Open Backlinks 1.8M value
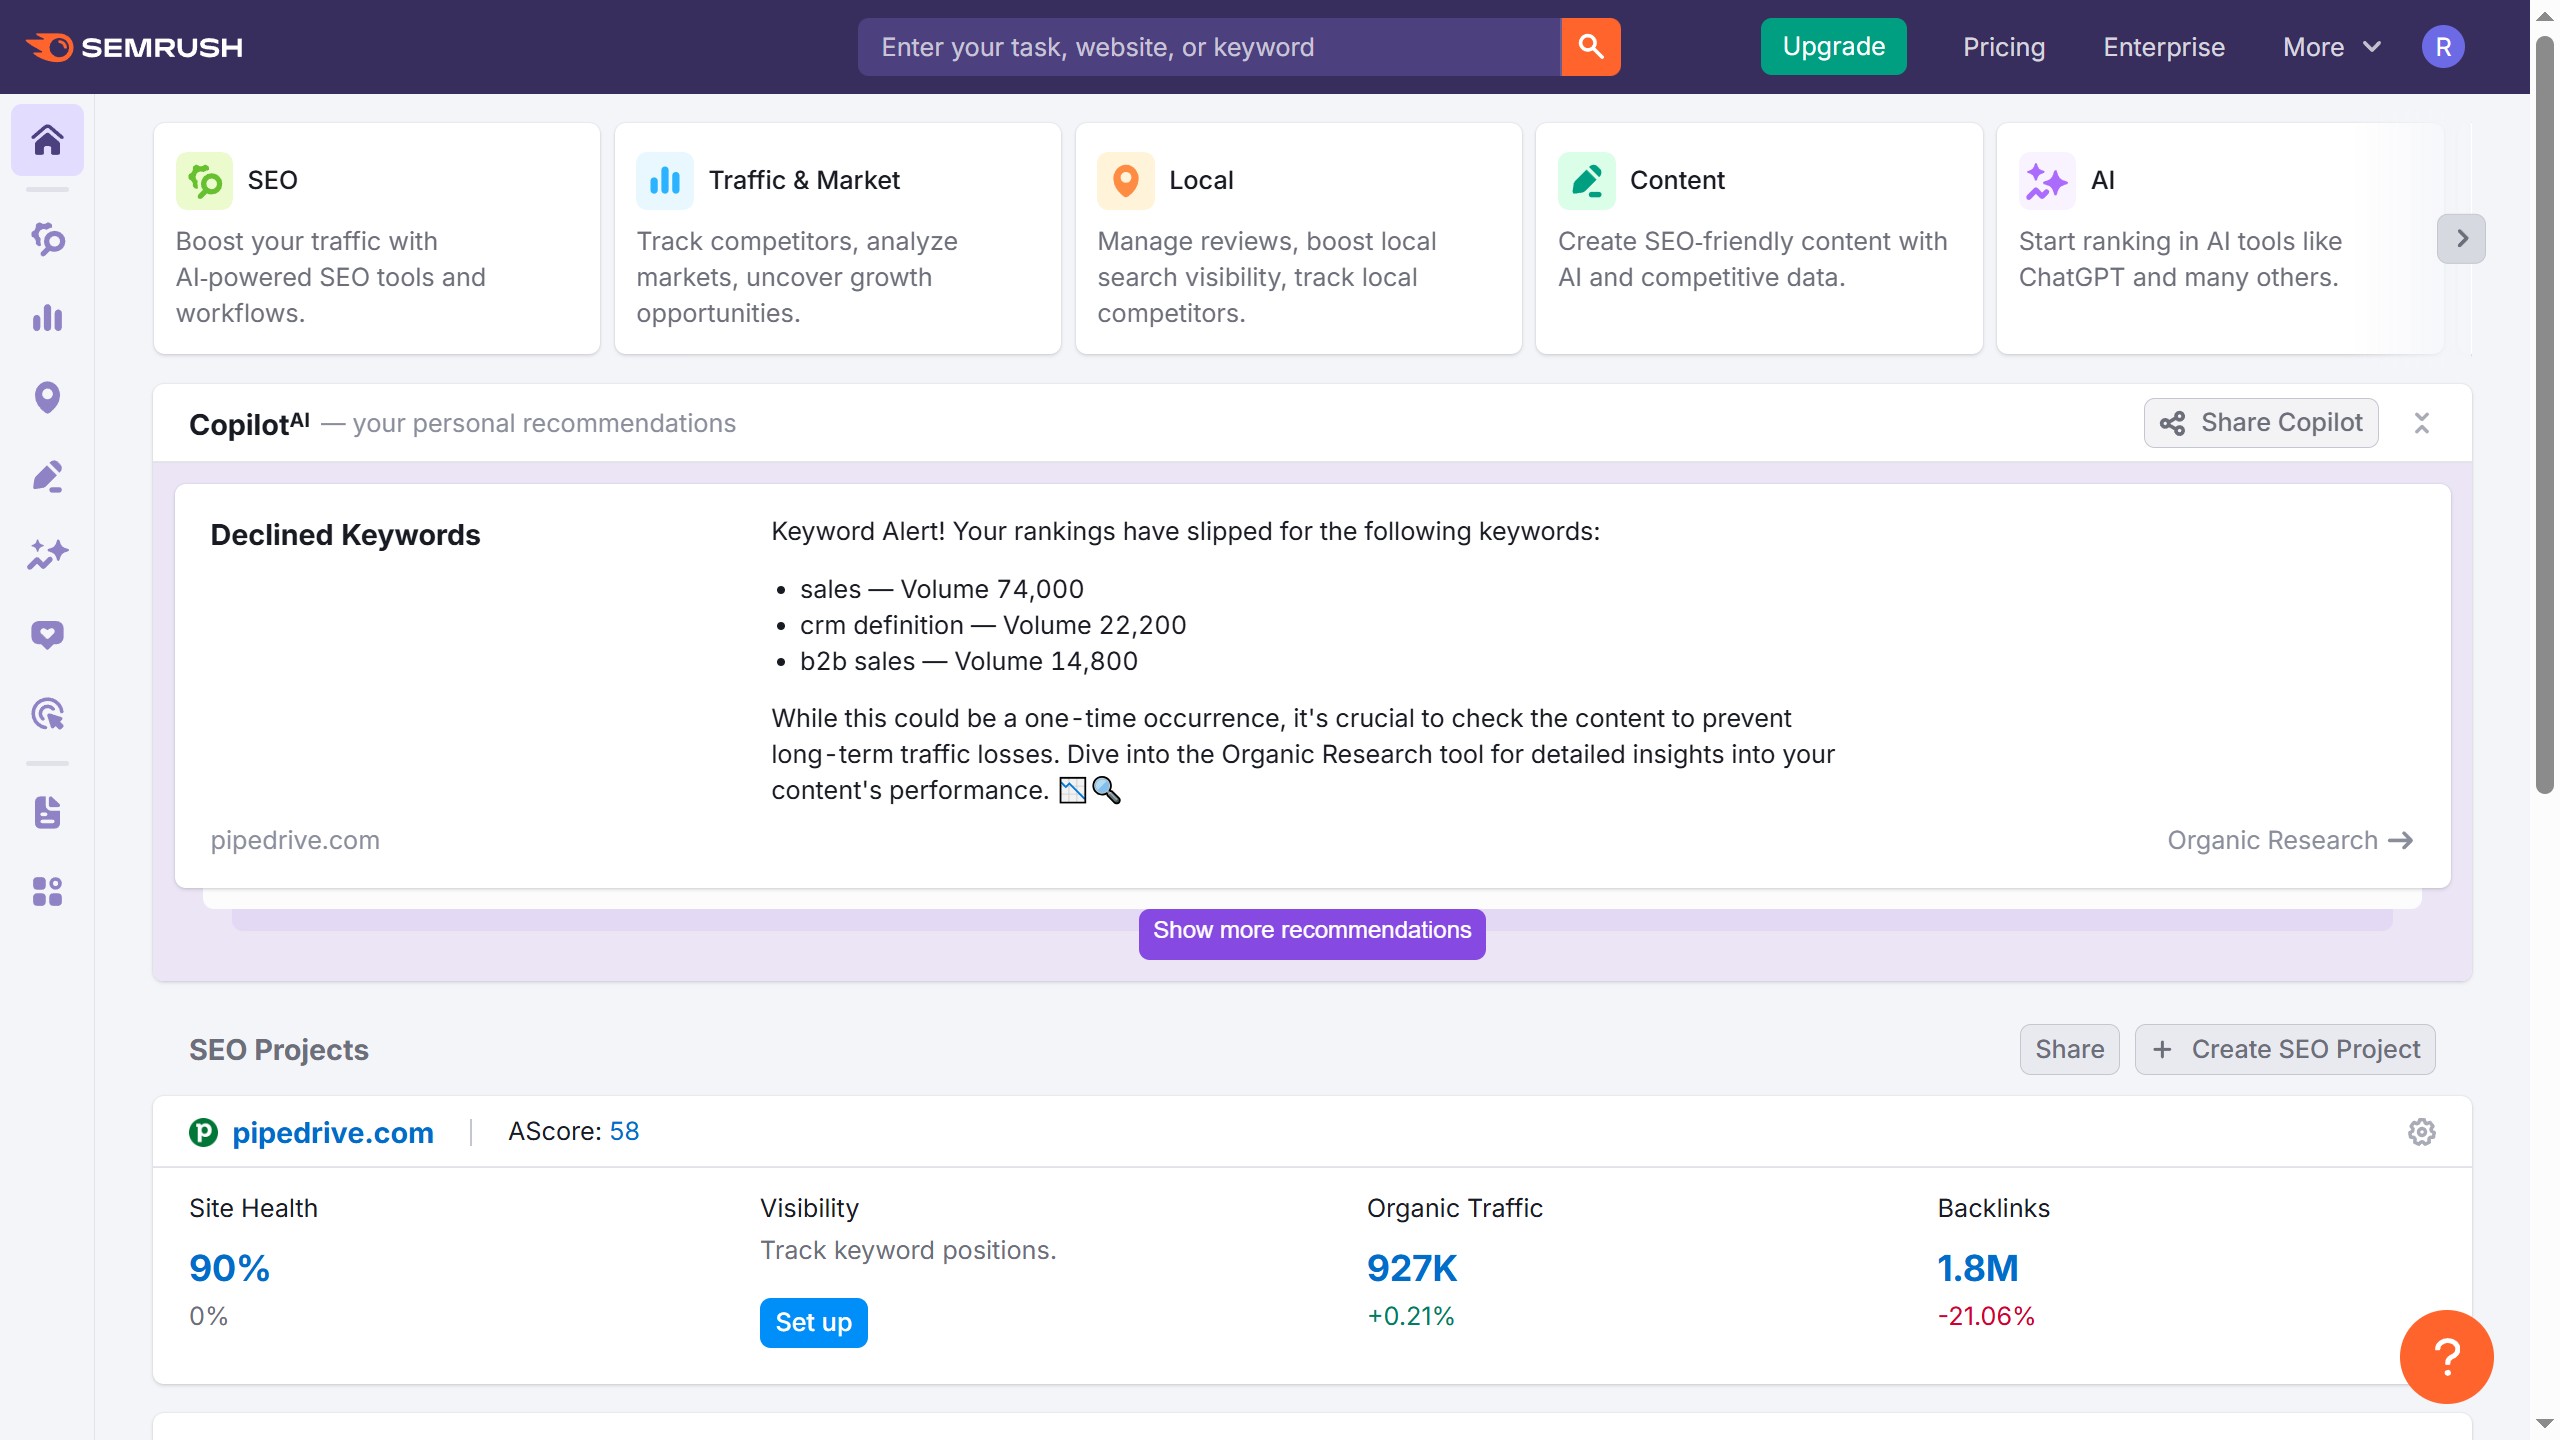Screen dimensions: 2560x1440 (1977, 1268)
